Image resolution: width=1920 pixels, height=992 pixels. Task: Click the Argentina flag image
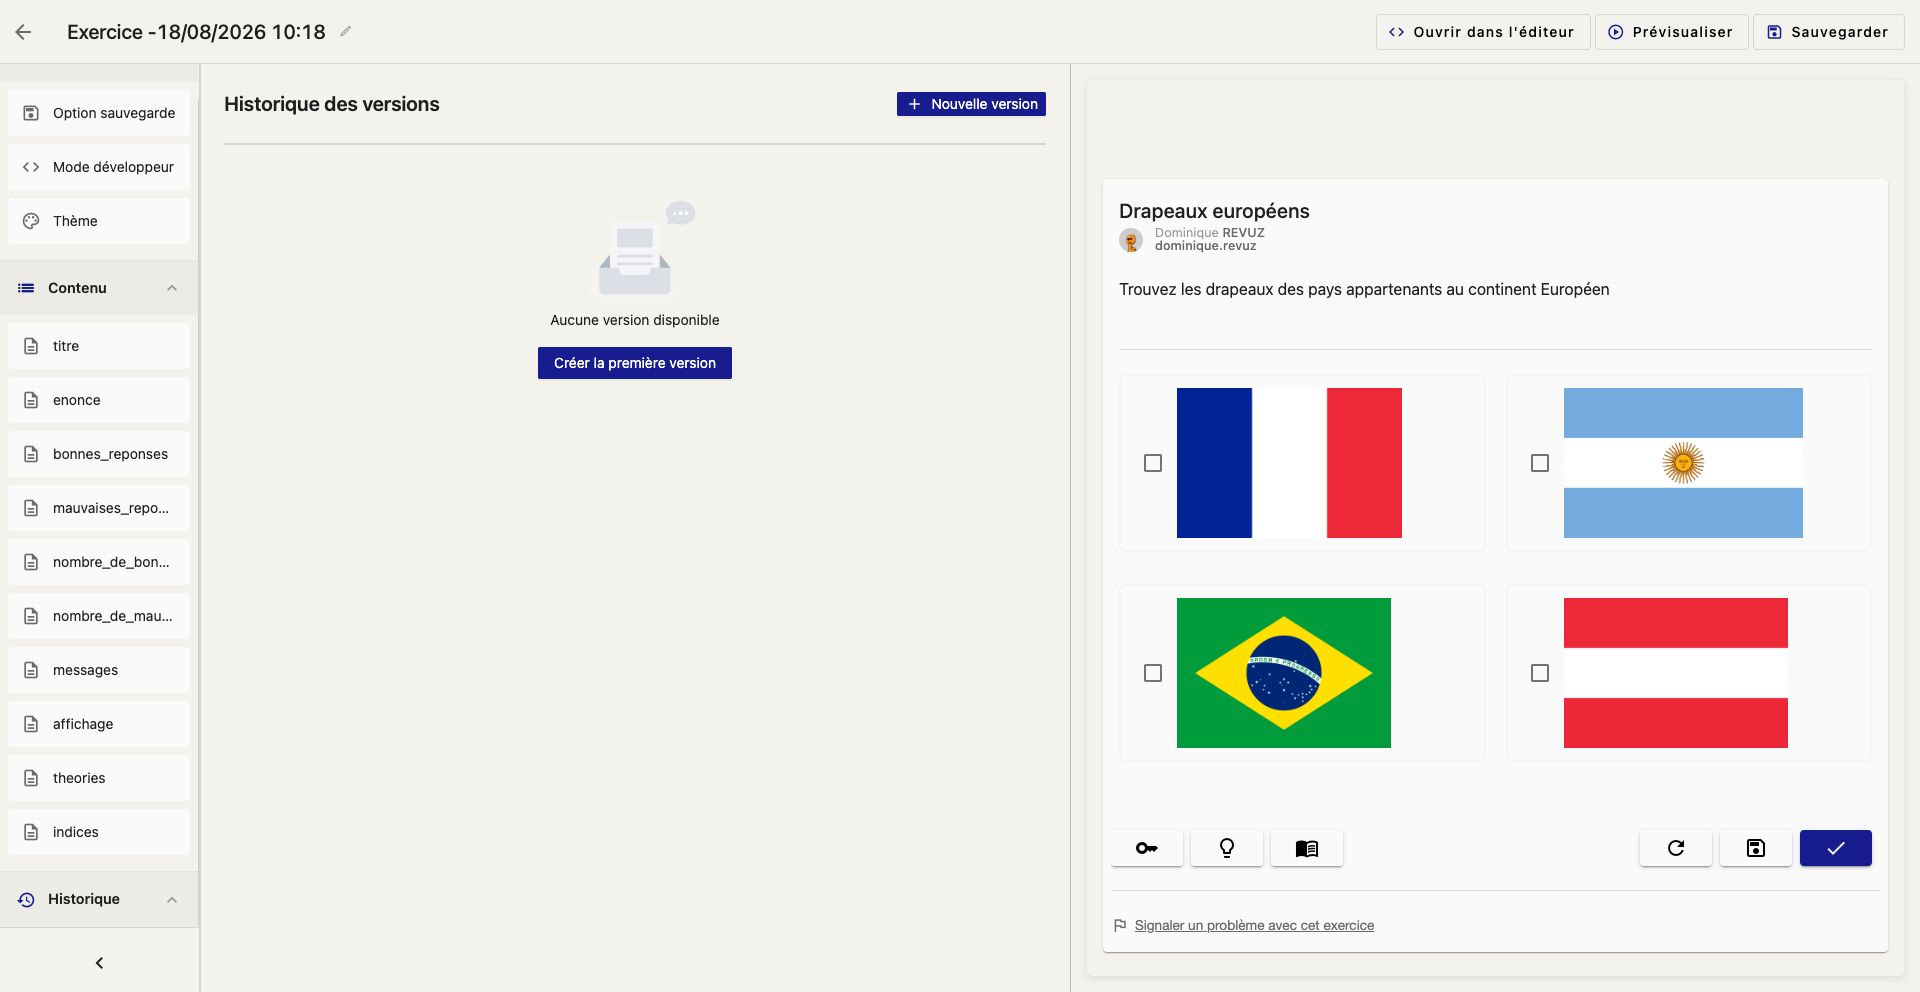(x=1683, y=463)
